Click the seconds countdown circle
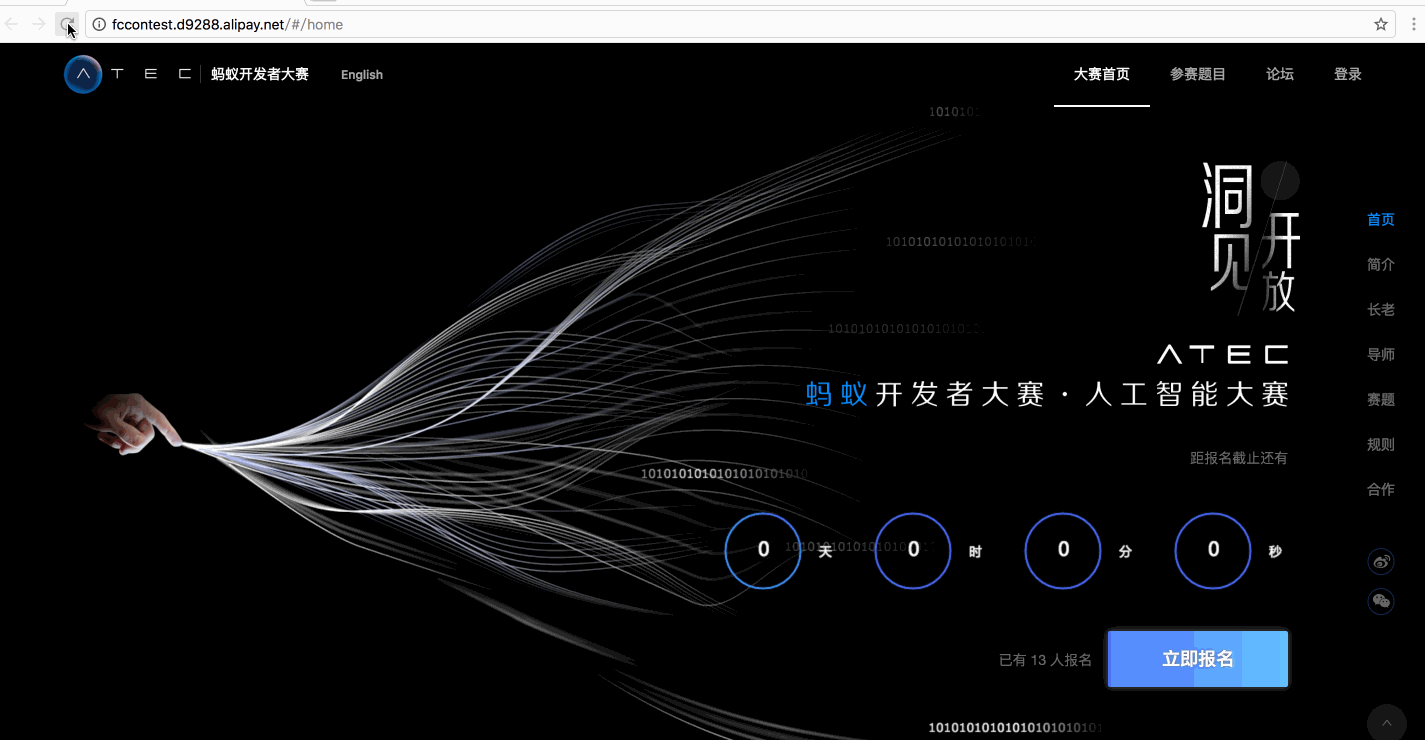Viewport: 1425px width, 740px height. (1213, 550)
